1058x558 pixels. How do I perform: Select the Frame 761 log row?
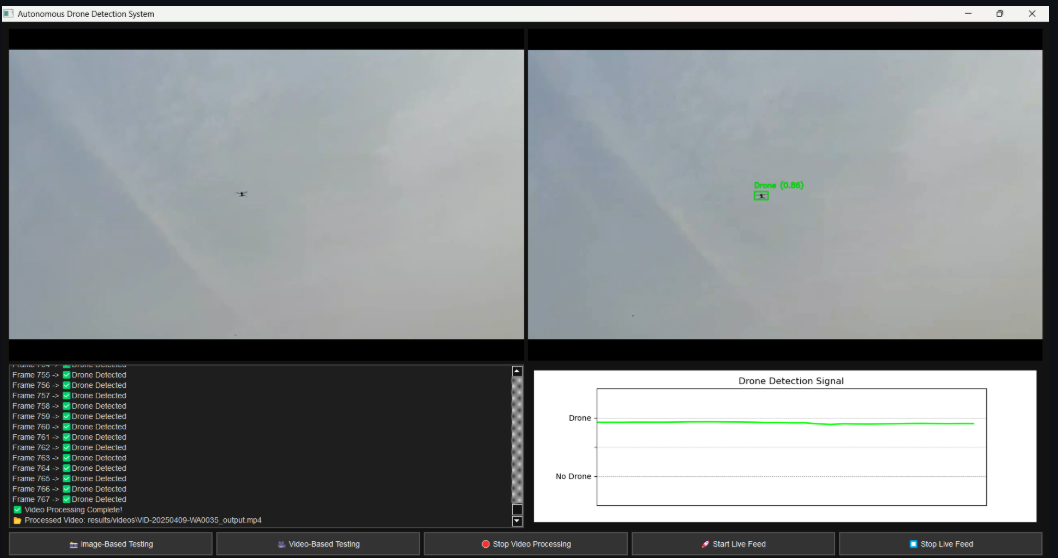[69, 437]
